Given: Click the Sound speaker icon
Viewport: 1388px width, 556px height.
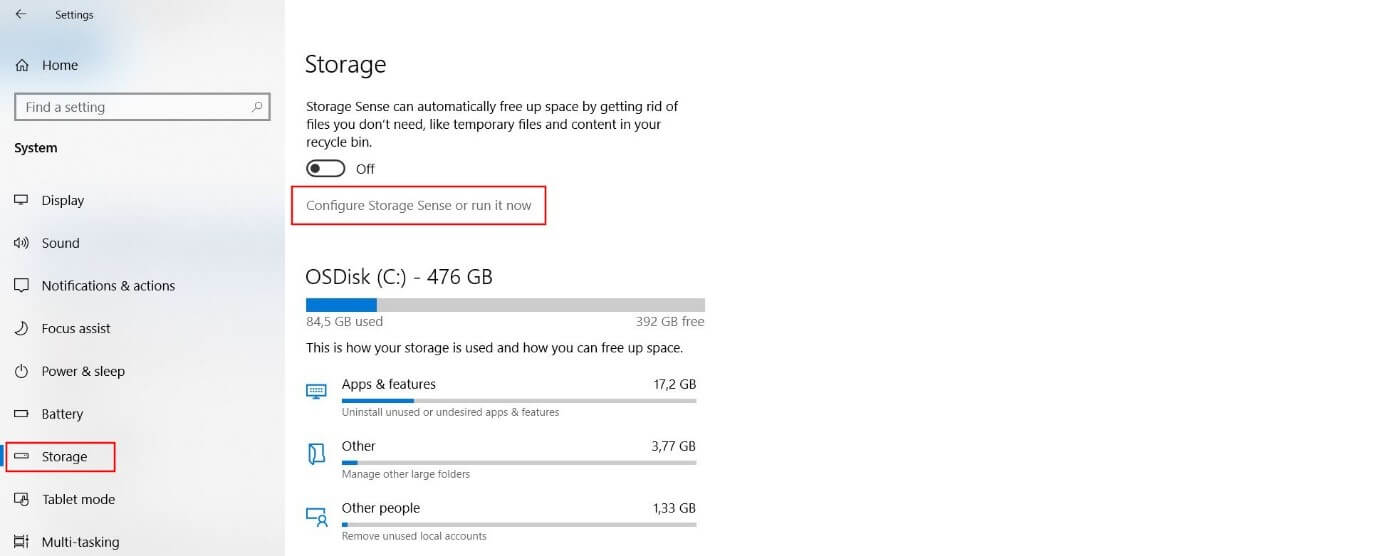Looking at the screenshot, I should click(21, 243).
